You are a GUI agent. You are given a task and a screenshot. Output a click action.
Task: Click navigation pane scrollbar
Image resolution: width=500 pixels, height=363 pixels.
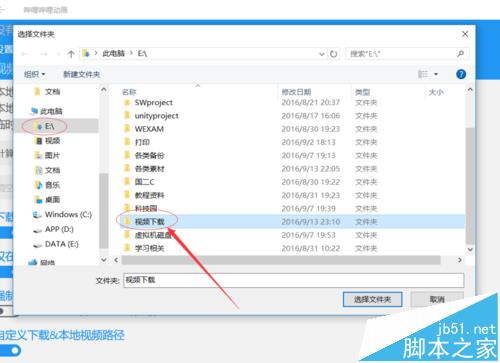(x=104, y=211)
